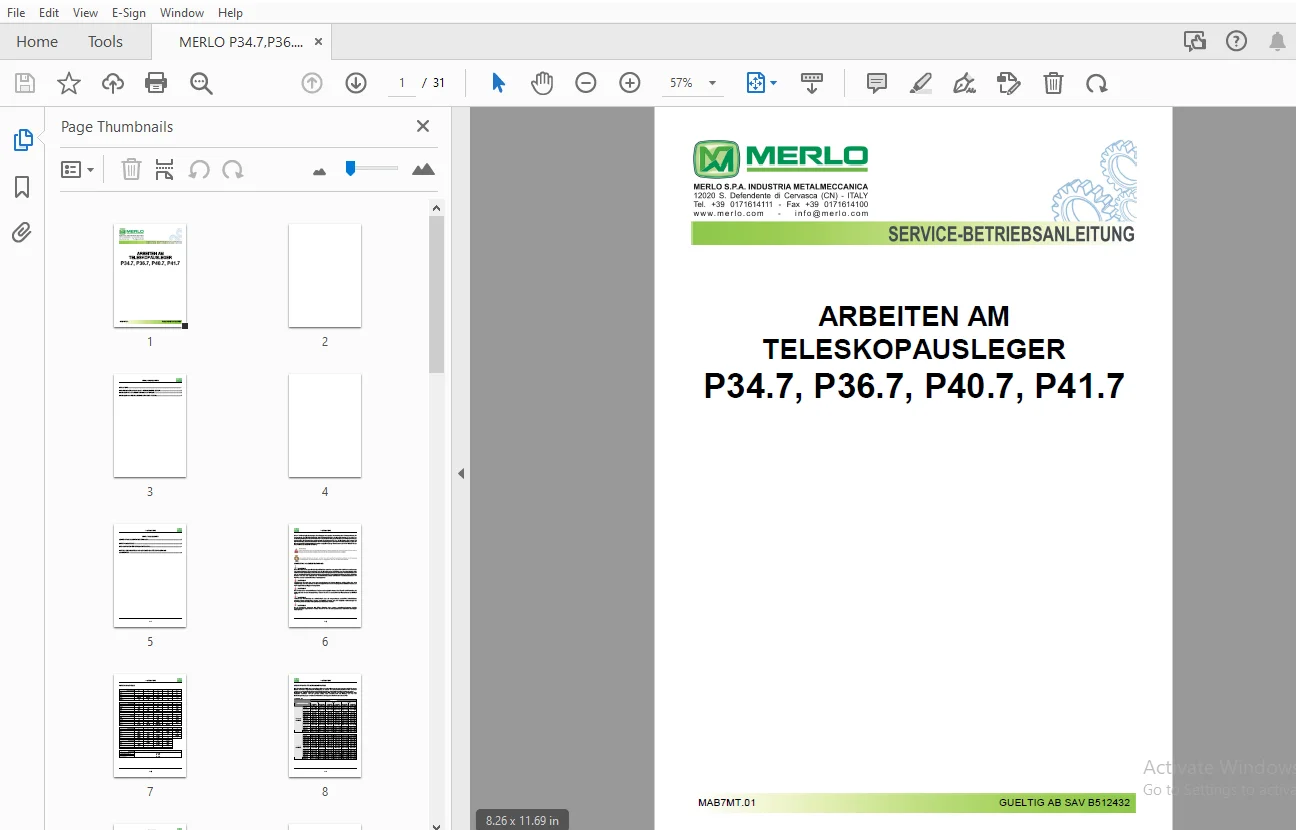Screen dimensions: 1296x830
Task: Open the thumbnail options menu dropdown
Action: [x=78, y=169]
